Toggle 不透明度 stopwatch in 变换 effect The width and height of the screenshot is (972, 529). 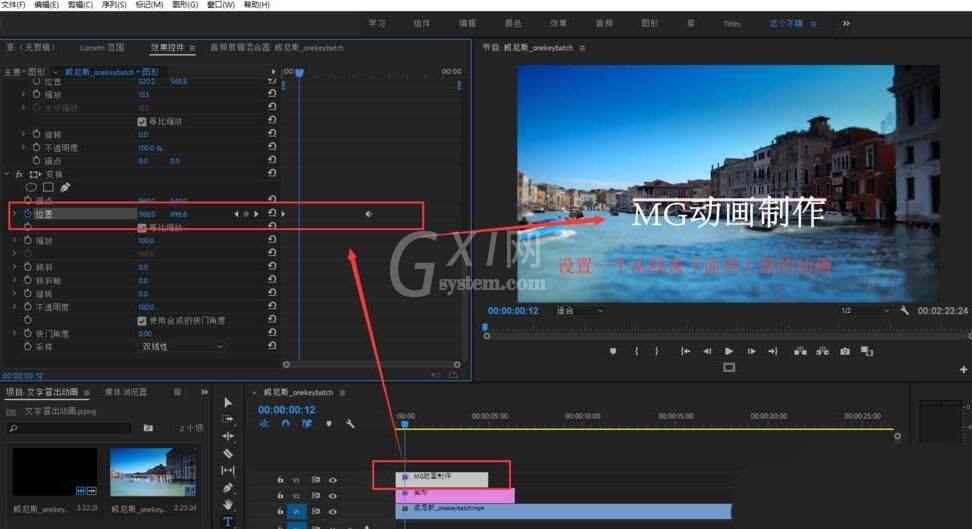coord(28,306)
